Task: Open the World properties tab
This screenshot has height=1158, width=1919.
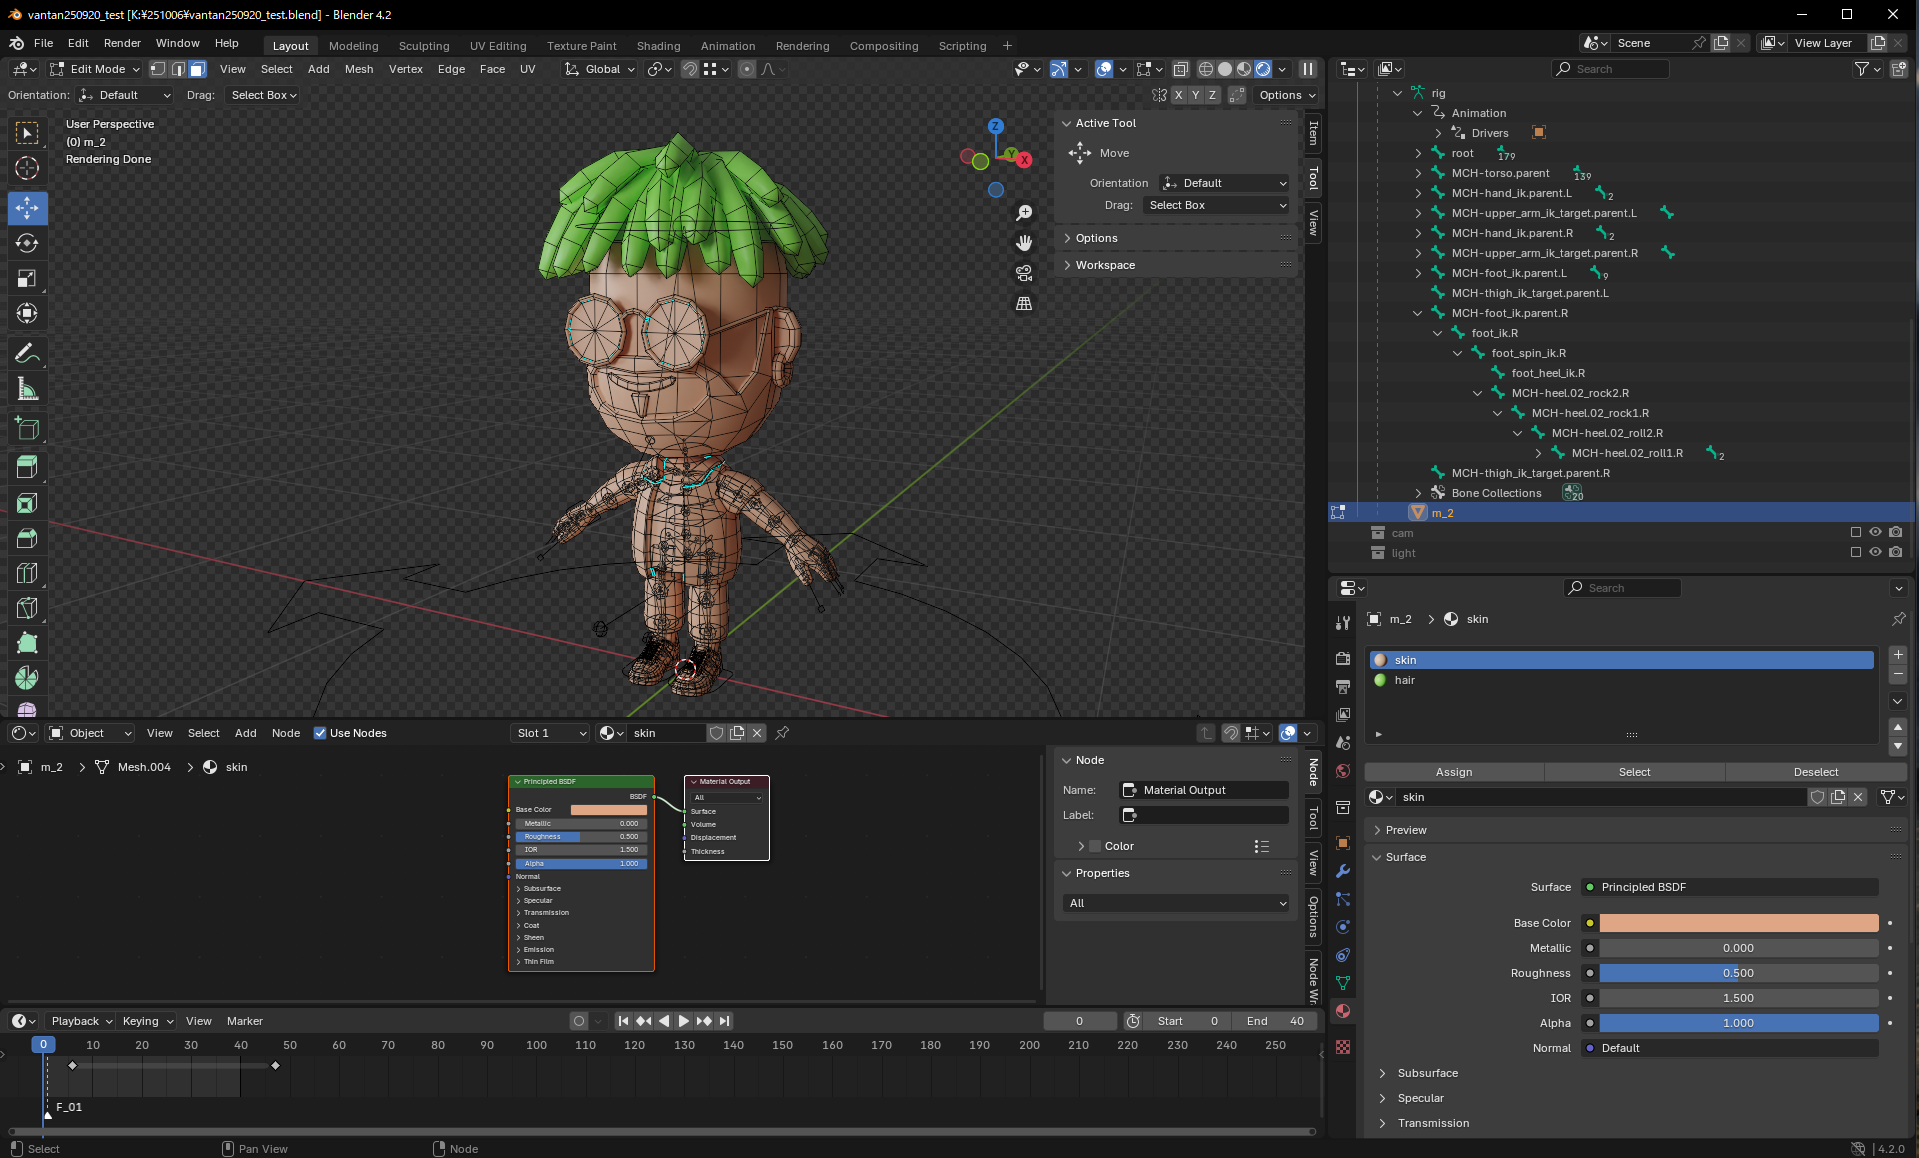Action: (1343, 771)
